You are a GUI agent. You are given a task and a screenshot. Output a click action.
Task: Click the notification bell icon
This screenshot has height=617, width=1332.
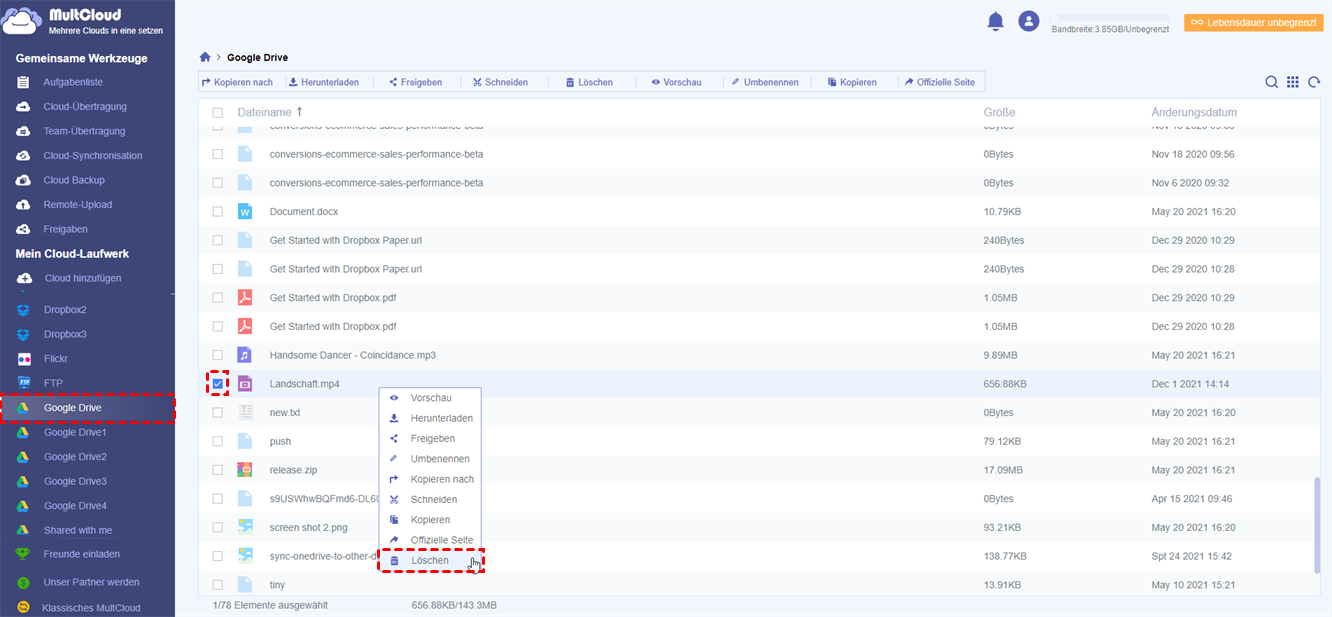pyautogui.click(x=995, y=21)
